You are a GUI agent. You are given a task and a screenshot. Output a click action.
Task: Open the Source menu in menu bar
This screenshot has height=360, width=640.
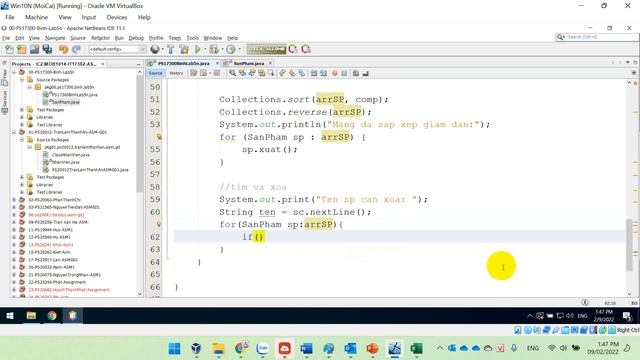78,38
